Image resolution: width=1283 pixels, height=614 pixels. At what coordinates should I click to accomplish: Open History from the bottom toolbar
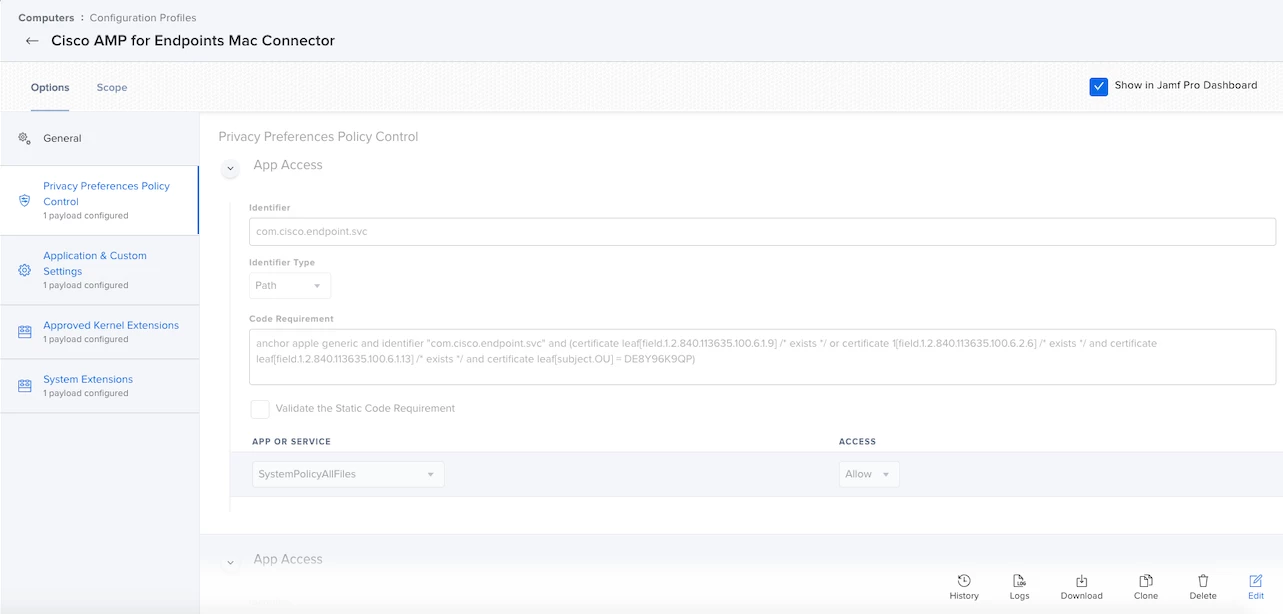(x=964, y=587)
